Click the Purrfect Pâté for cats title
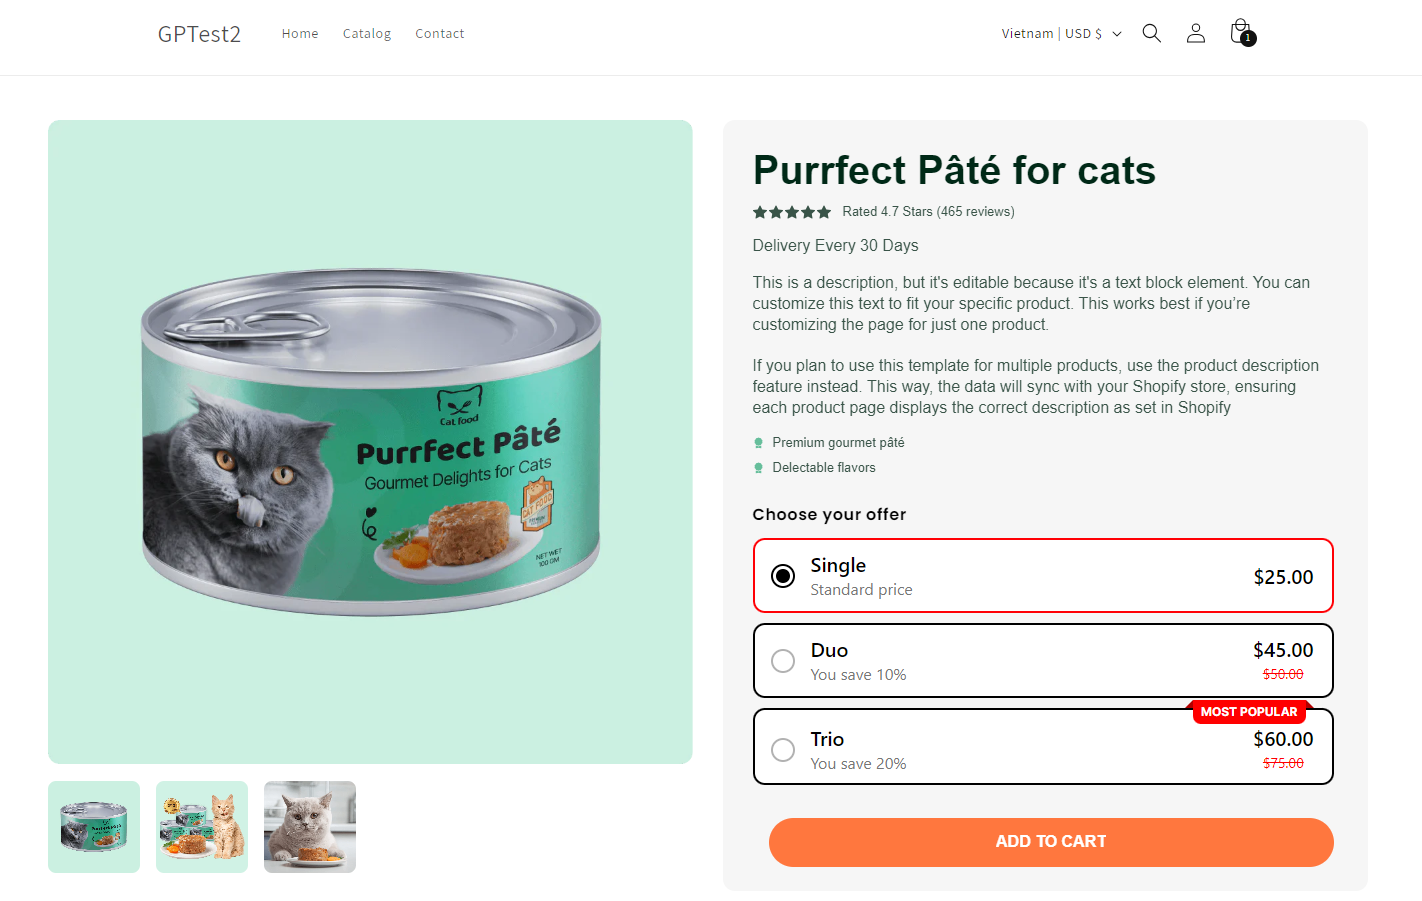Screen dimensions: 1422x901 954,170
